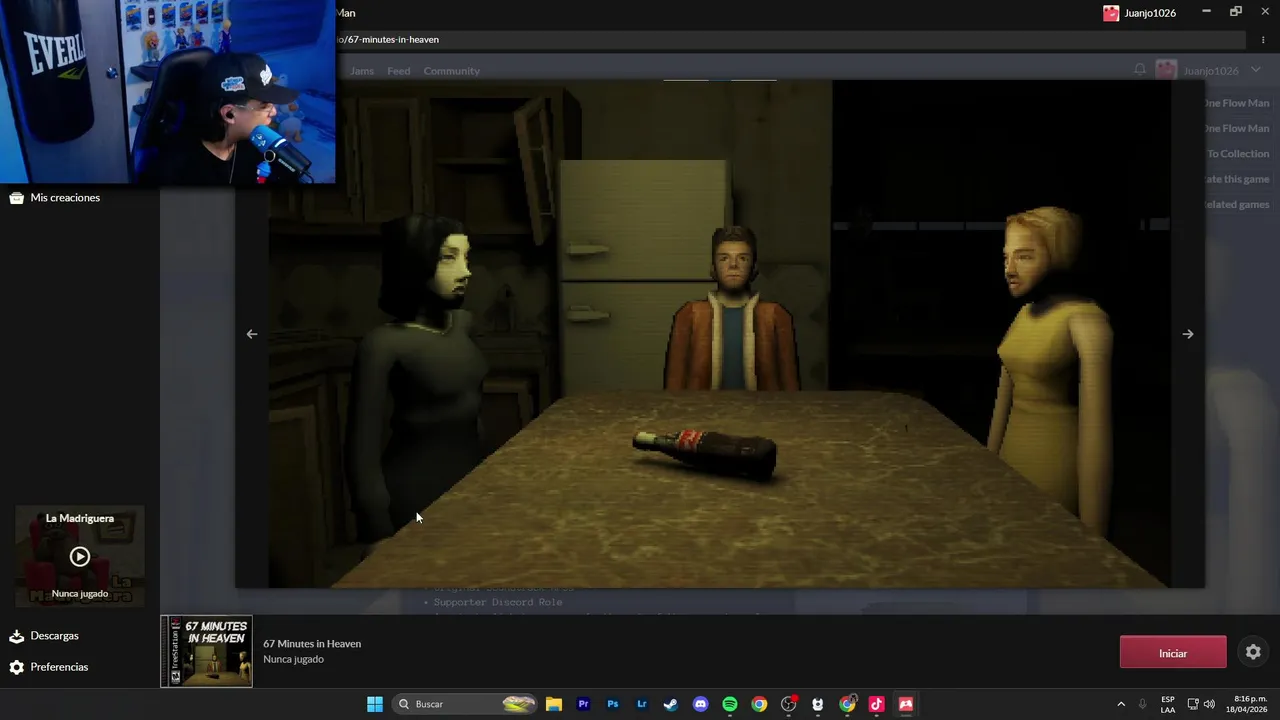Open game settings gear next to Iniciar
This screenshot has width=1280, height=720.
(x=1253, y=652)
